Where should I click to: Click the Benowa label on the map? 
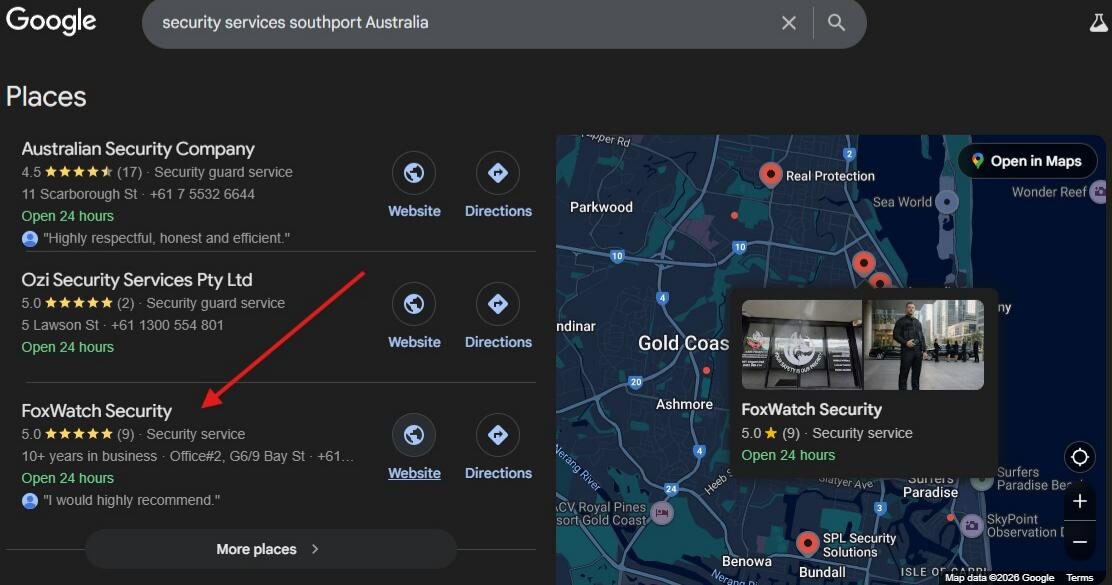747,561
